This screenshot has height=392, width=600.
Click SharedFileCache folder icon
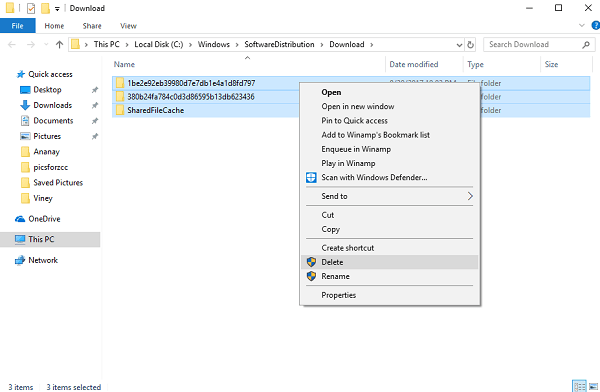tap(120, 110)
